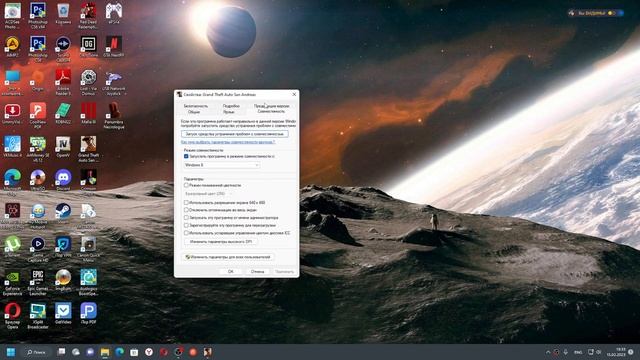Screen dimensions: 640x360
Task: Expand the Windows 8 compatibility dropdown
Action: [222, 165]
